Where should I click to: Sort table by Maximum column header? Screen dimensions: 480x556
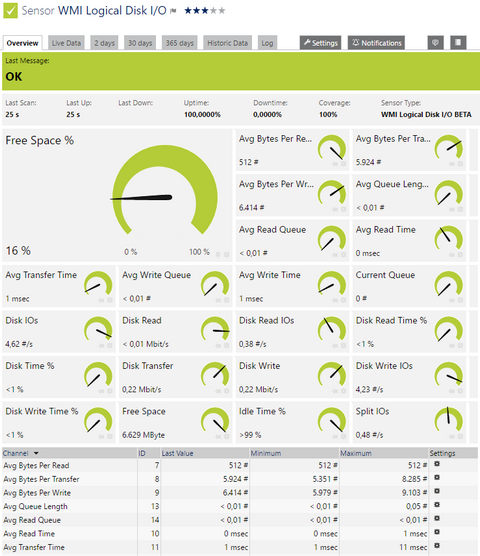(356, 453)
